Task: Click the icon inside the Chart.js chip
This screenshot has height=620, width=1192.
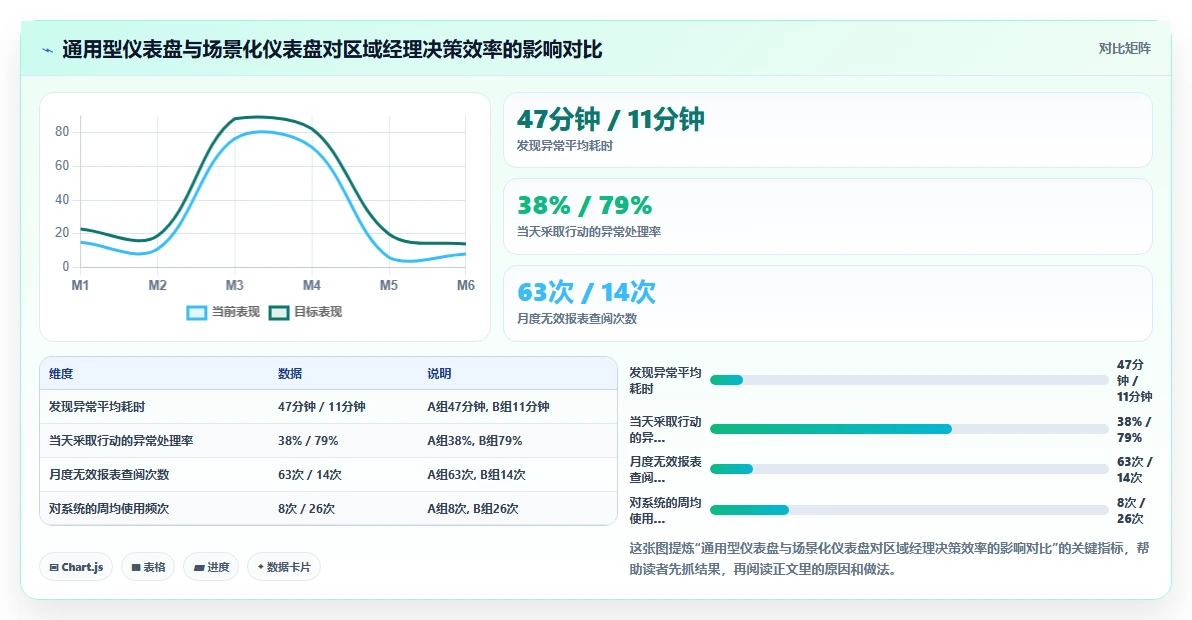Action: 54,568
